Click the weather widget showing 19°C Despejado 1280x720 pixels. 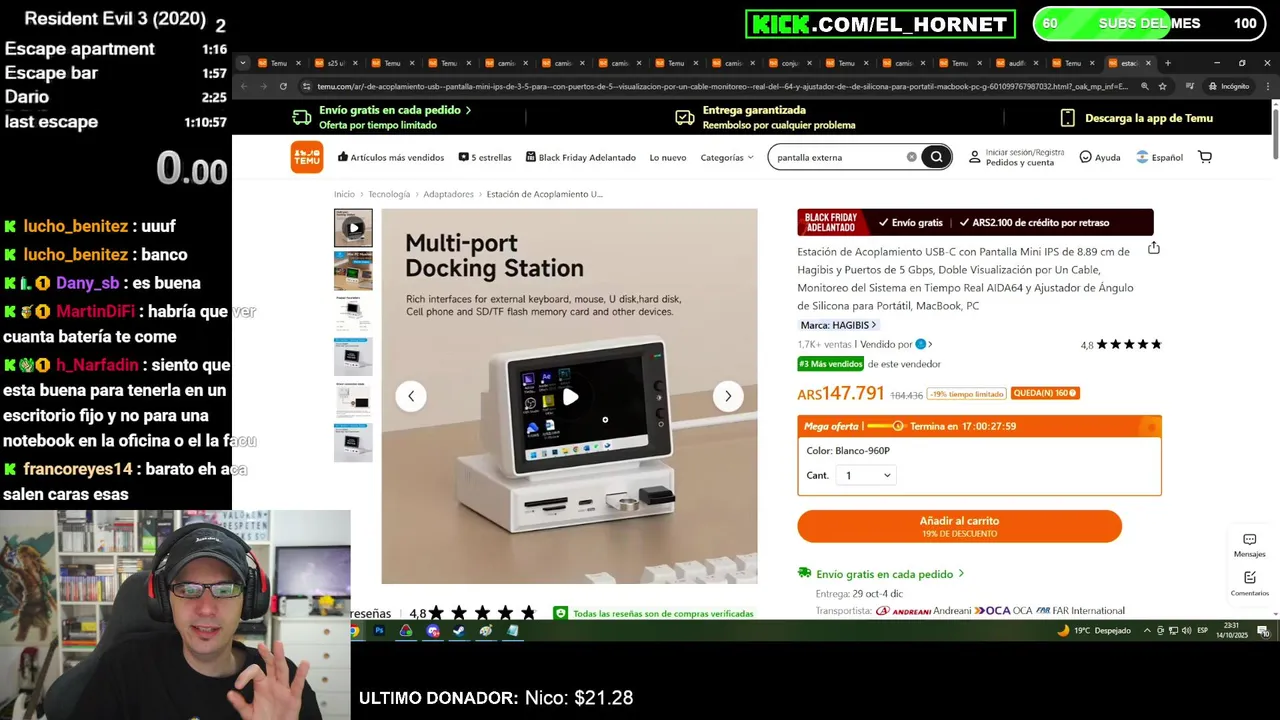(x=1094, y=631)
